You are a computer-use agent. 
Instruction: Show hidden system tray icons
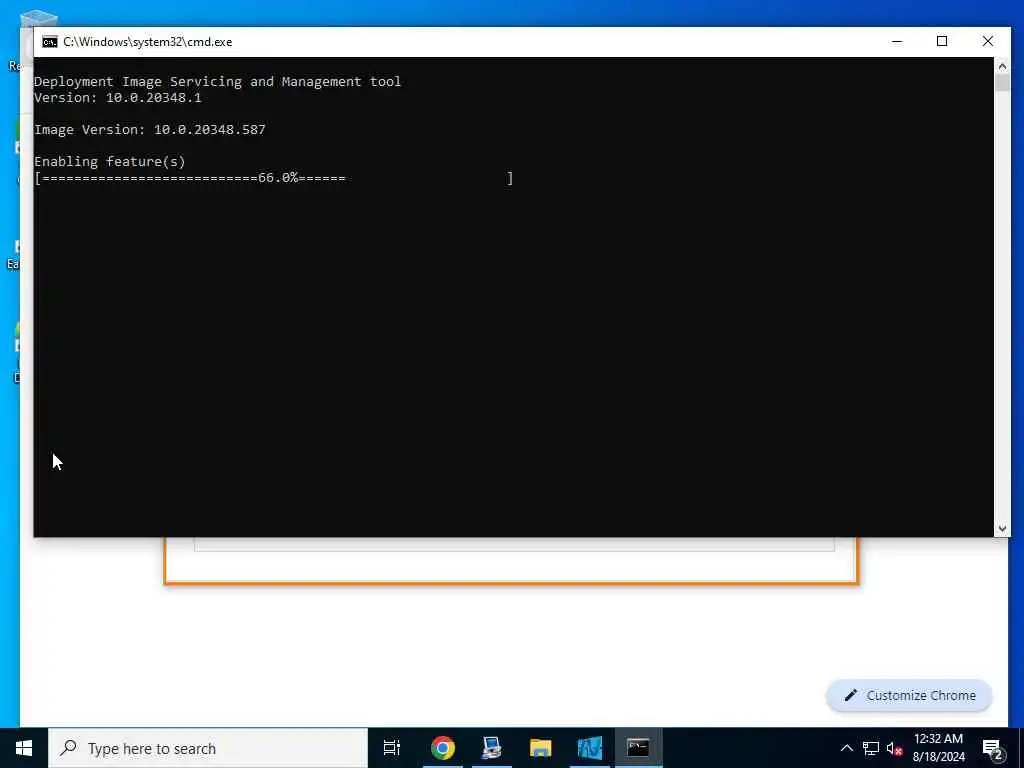click(846, 748)
